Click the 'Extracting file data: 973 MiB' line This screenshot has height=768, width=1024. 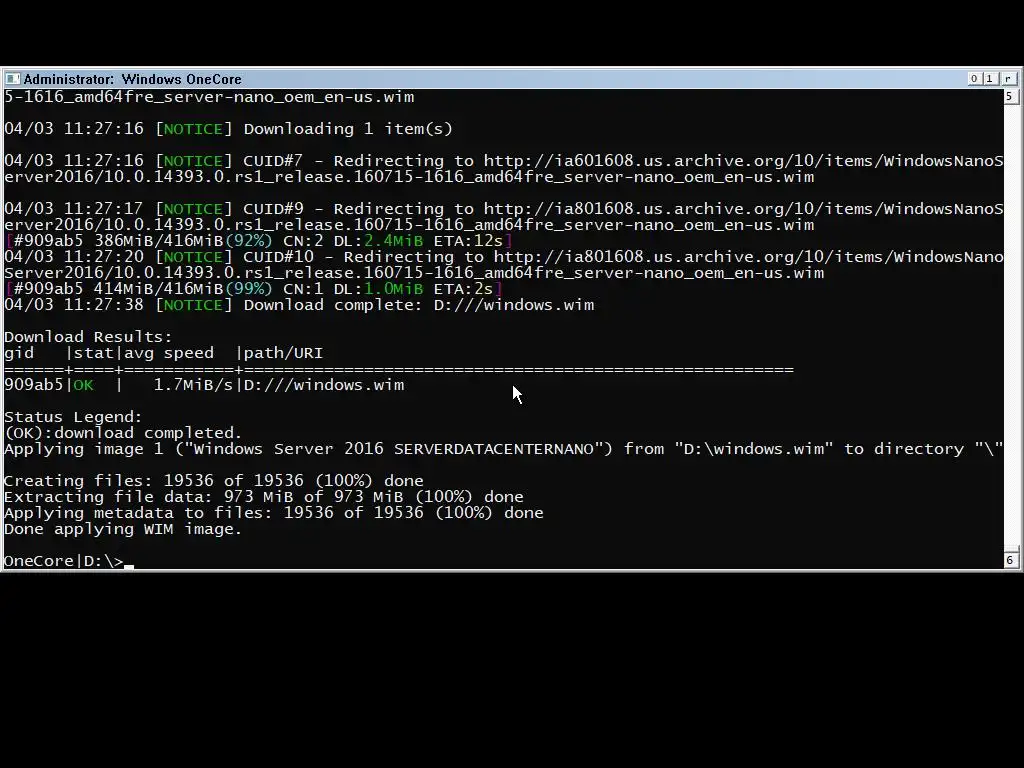pos(264,497)
